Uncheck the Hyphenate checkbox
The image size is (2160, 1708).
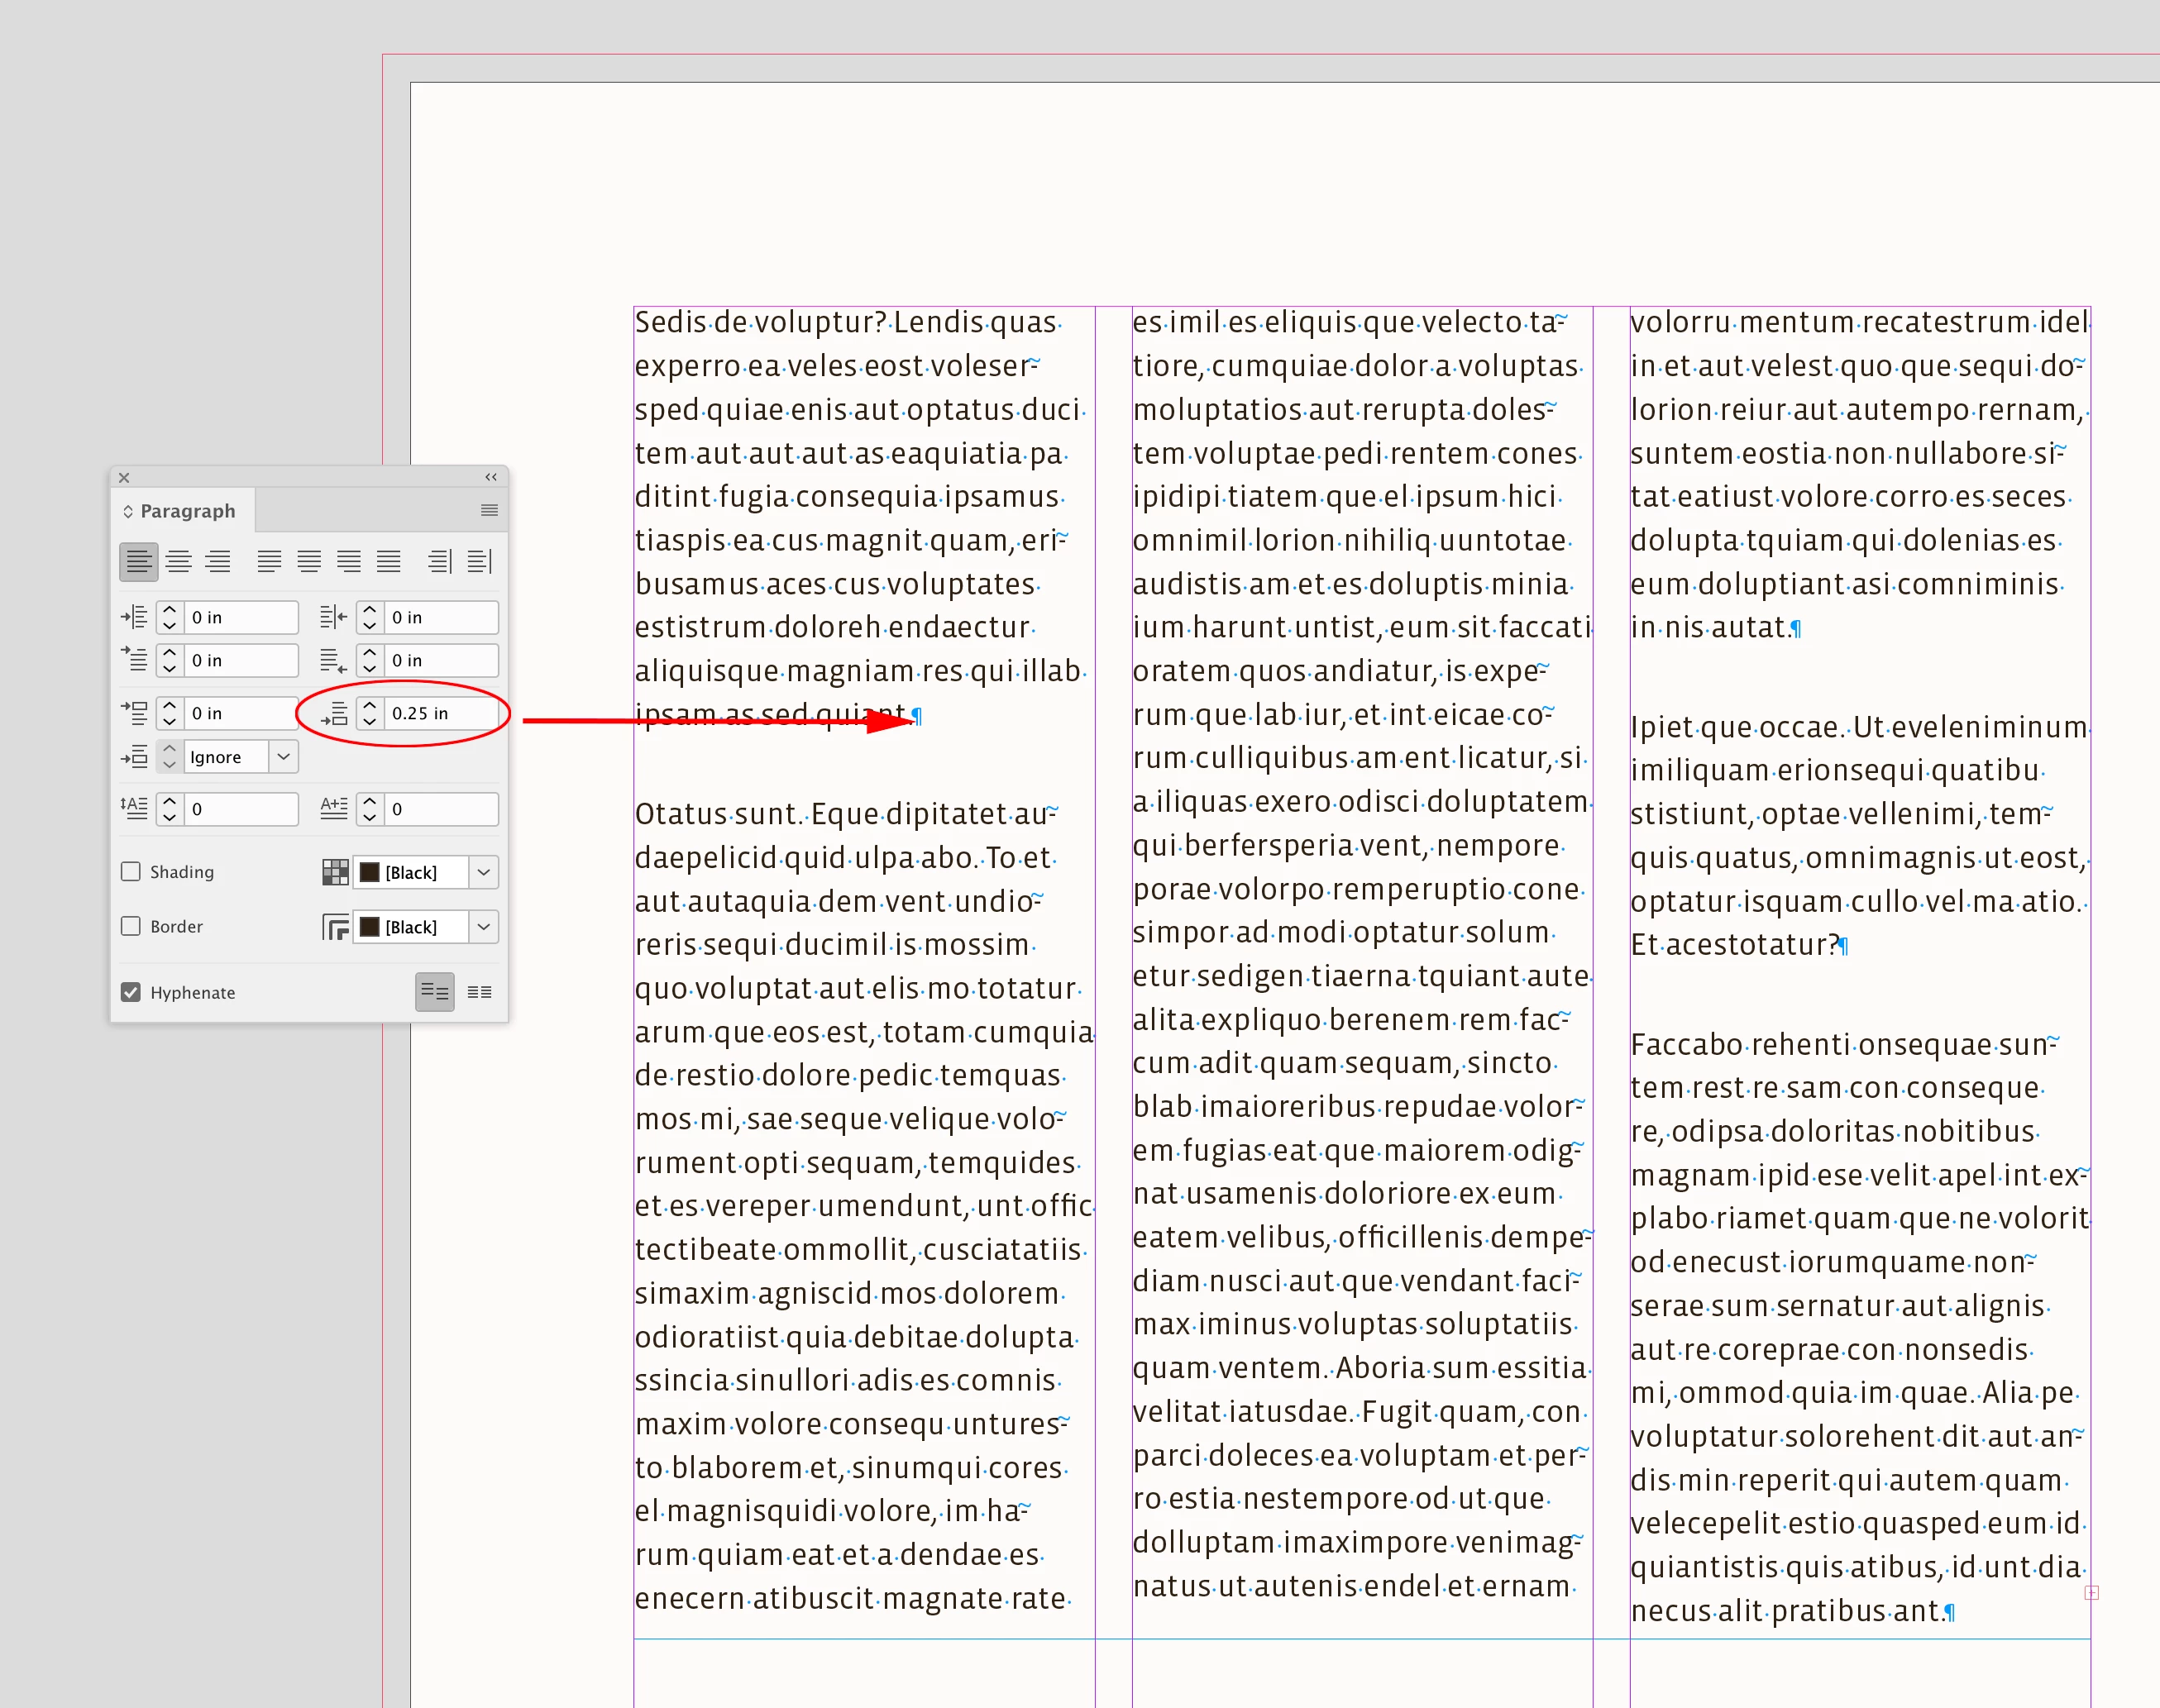coord(131,992)
